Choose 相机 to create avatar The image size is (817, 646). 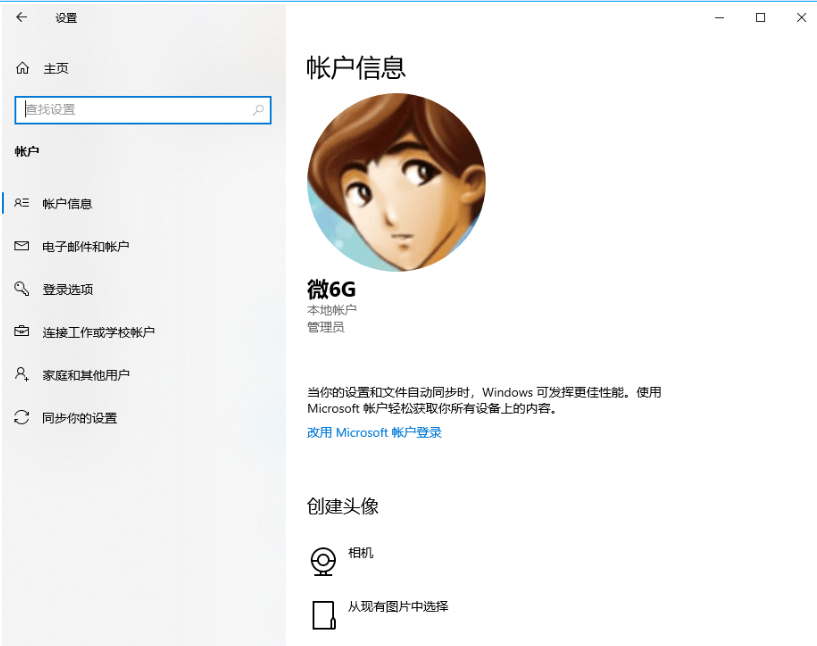pos(361,553)
